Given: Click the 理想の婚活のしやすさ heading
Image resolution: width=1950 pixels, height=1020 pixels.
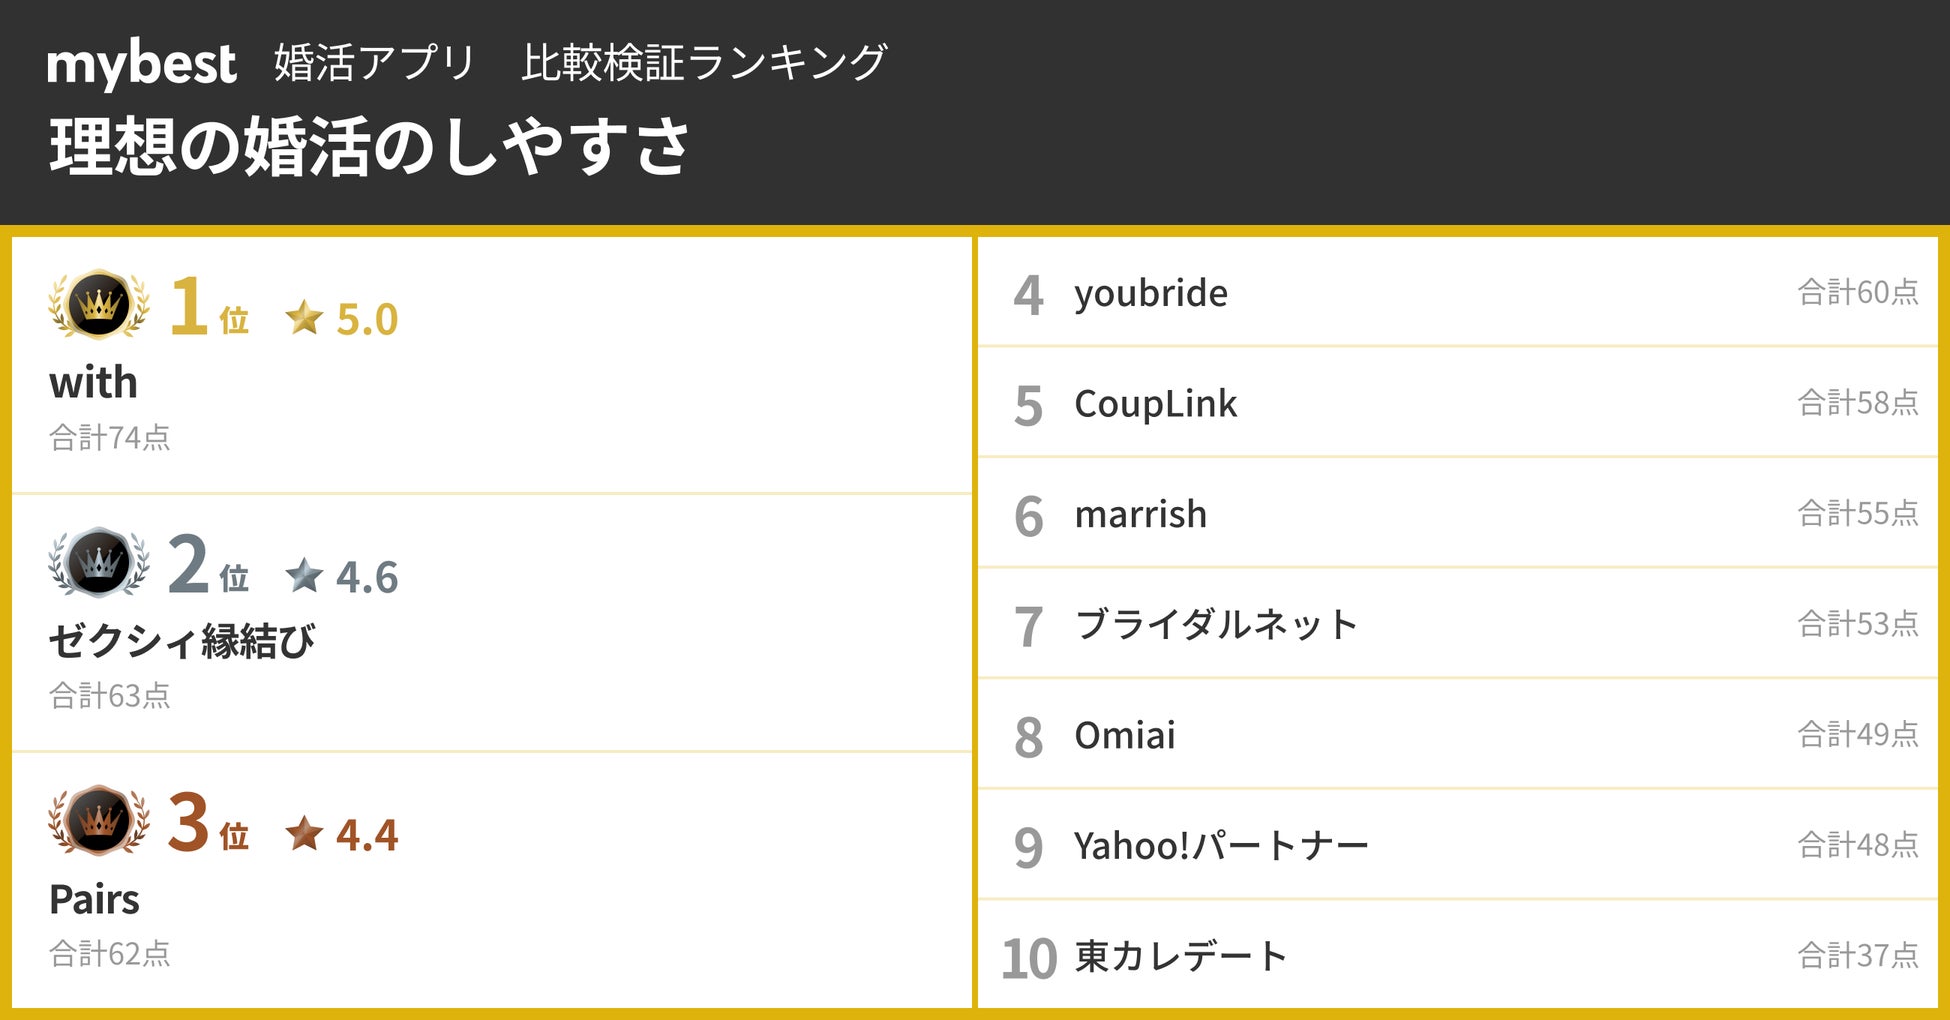Looking at the screenshot, I should pos(370,147).
